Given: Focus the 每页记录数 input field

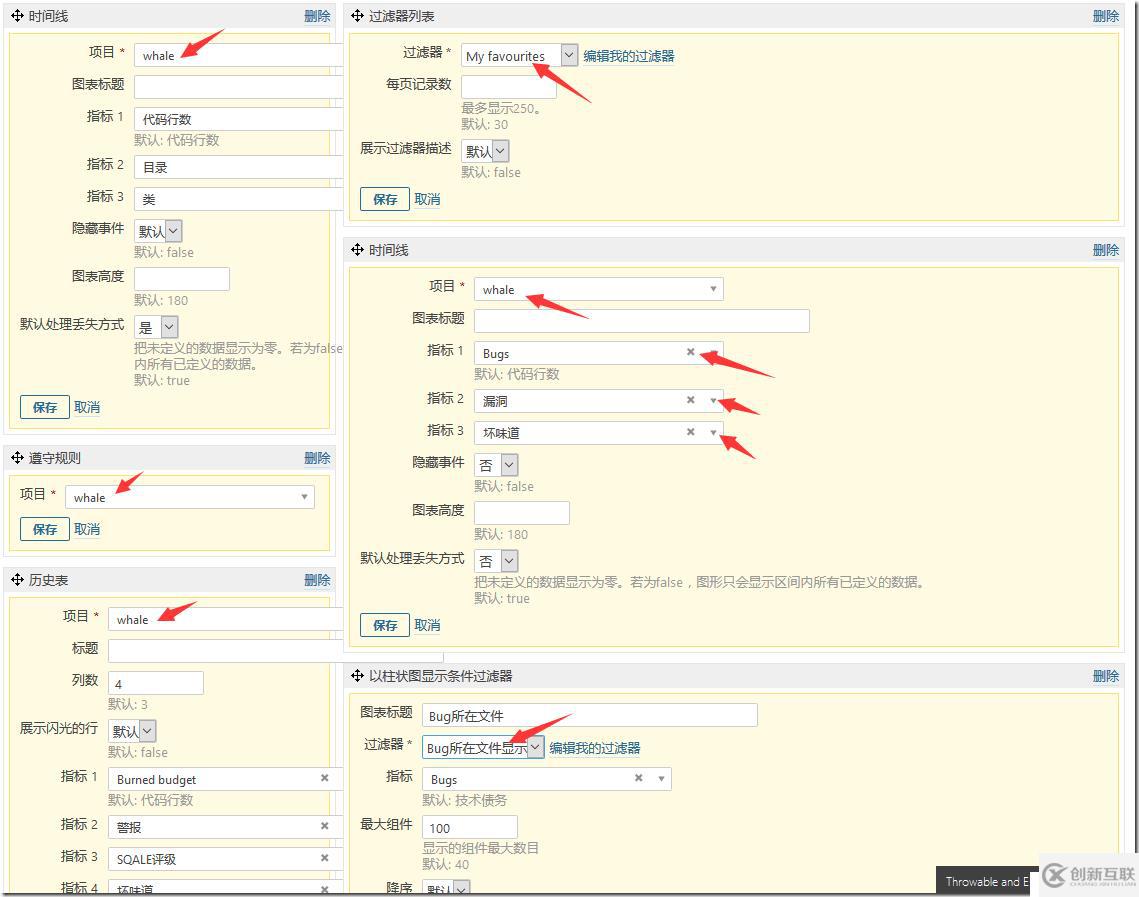Looking at the screenshot, I should coord(508,87).
